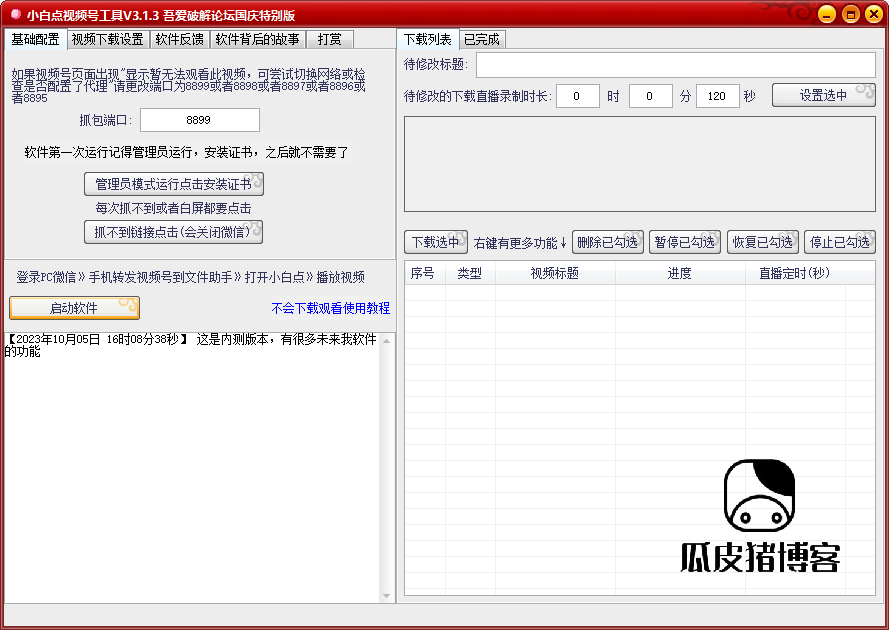Image resolution: width=889 pixels, height=630 pixels.
Task: Maximize the window using title bar button
Action: [x=849, y=15]
